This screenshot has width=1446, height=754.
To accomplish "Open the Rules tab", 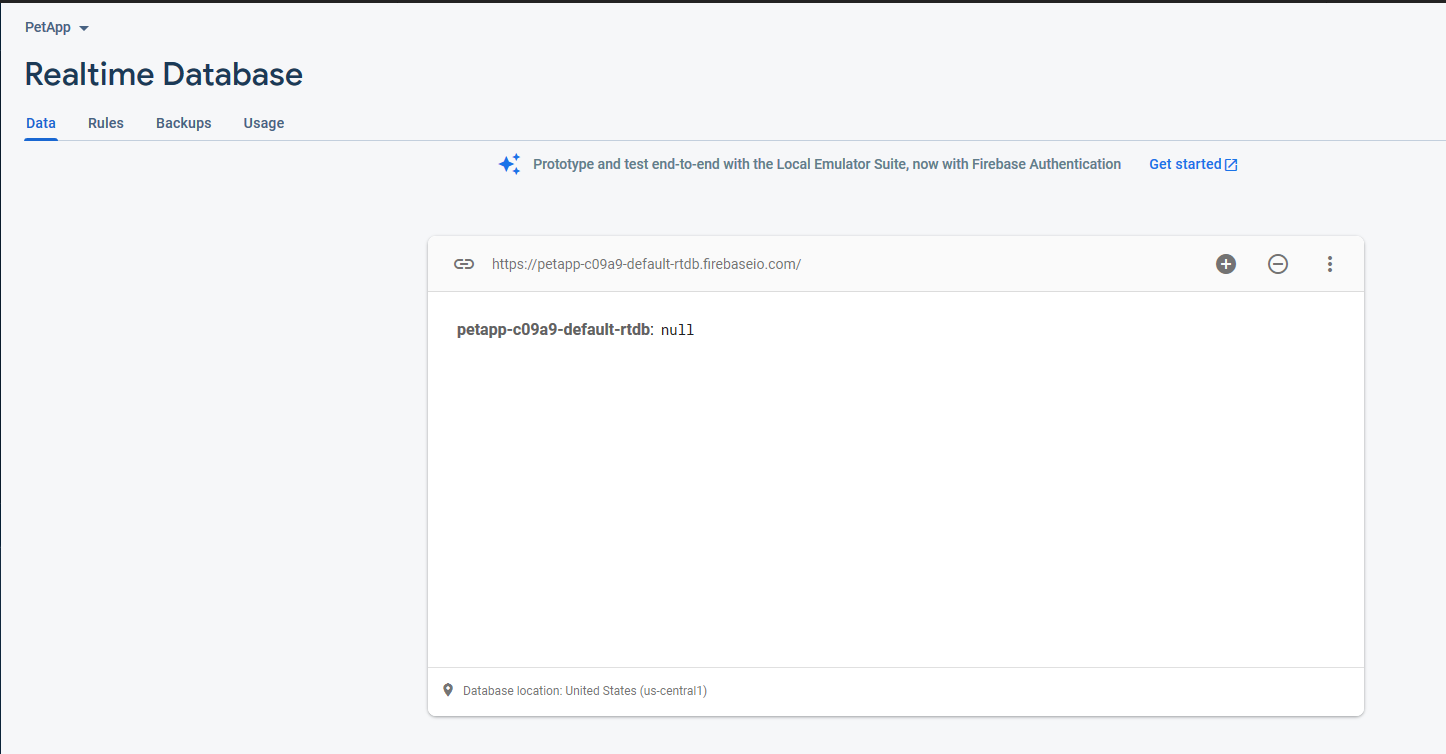I will (106, 123).
